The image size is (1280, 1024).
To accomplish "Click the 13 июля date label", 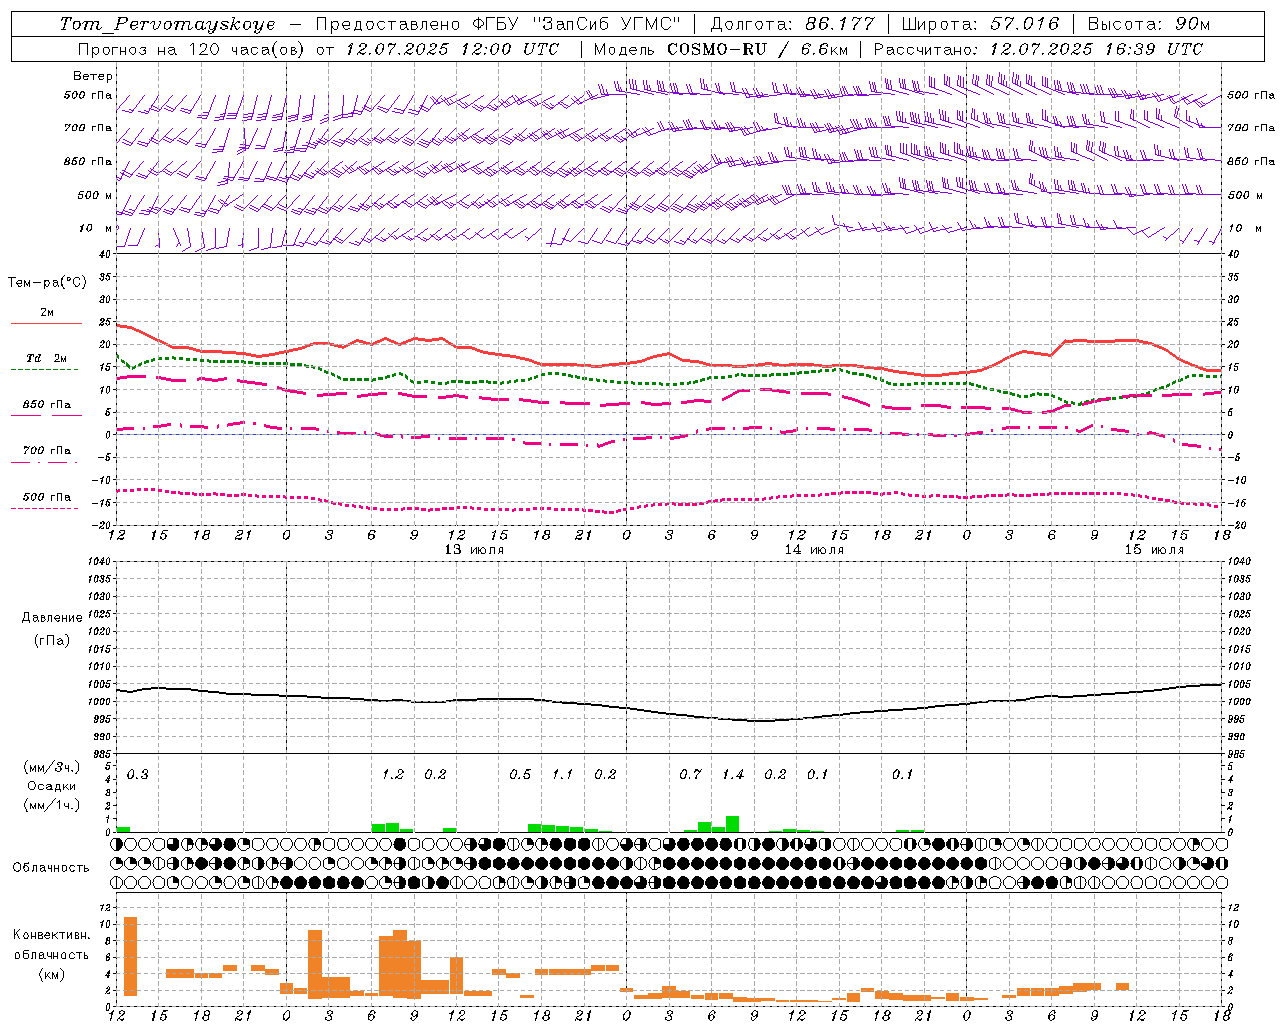I will pyautogui.click(x=474, y=550).
